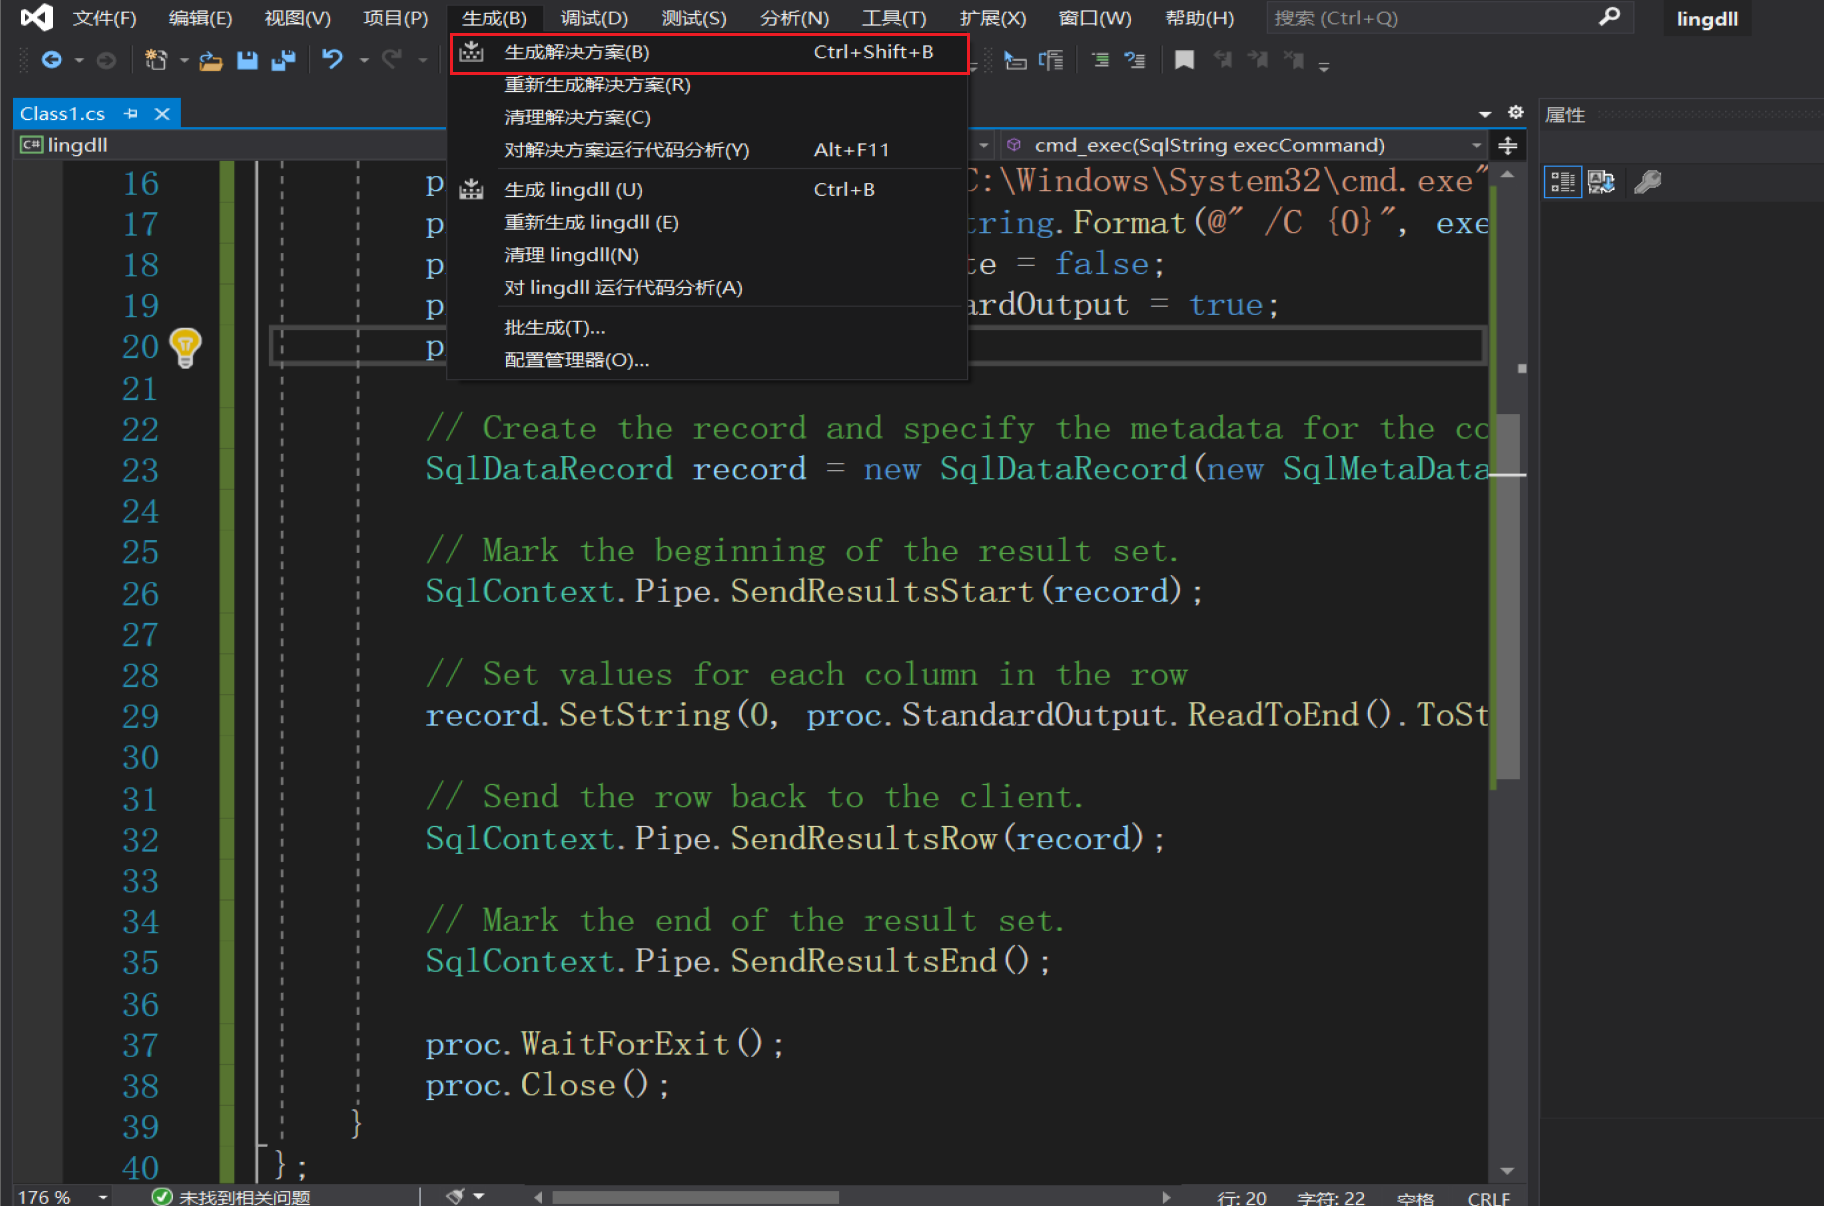Click the Visual Studio logo icon
The image size is (1824, 1206).
coord(36,17)
